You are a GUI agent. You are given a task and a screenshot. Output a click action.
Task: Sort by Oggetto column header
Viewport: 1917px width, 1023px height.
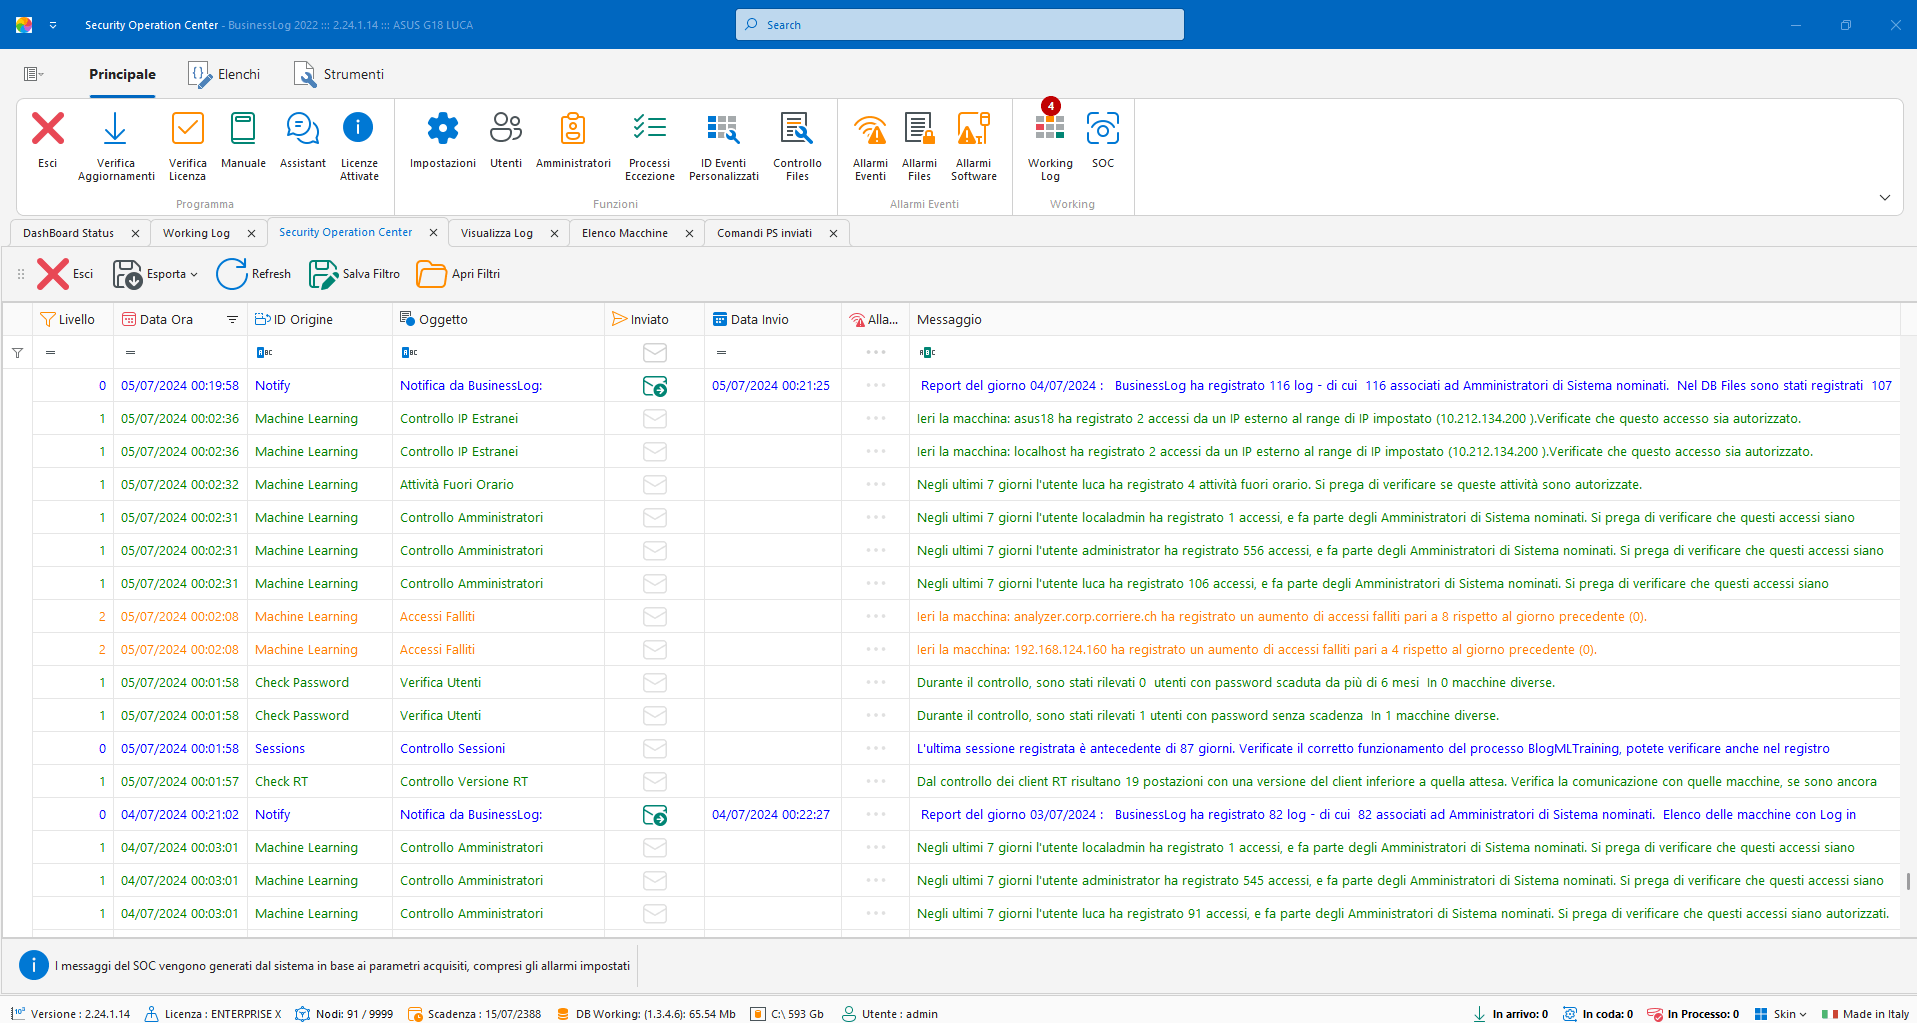tap(498, 319)
